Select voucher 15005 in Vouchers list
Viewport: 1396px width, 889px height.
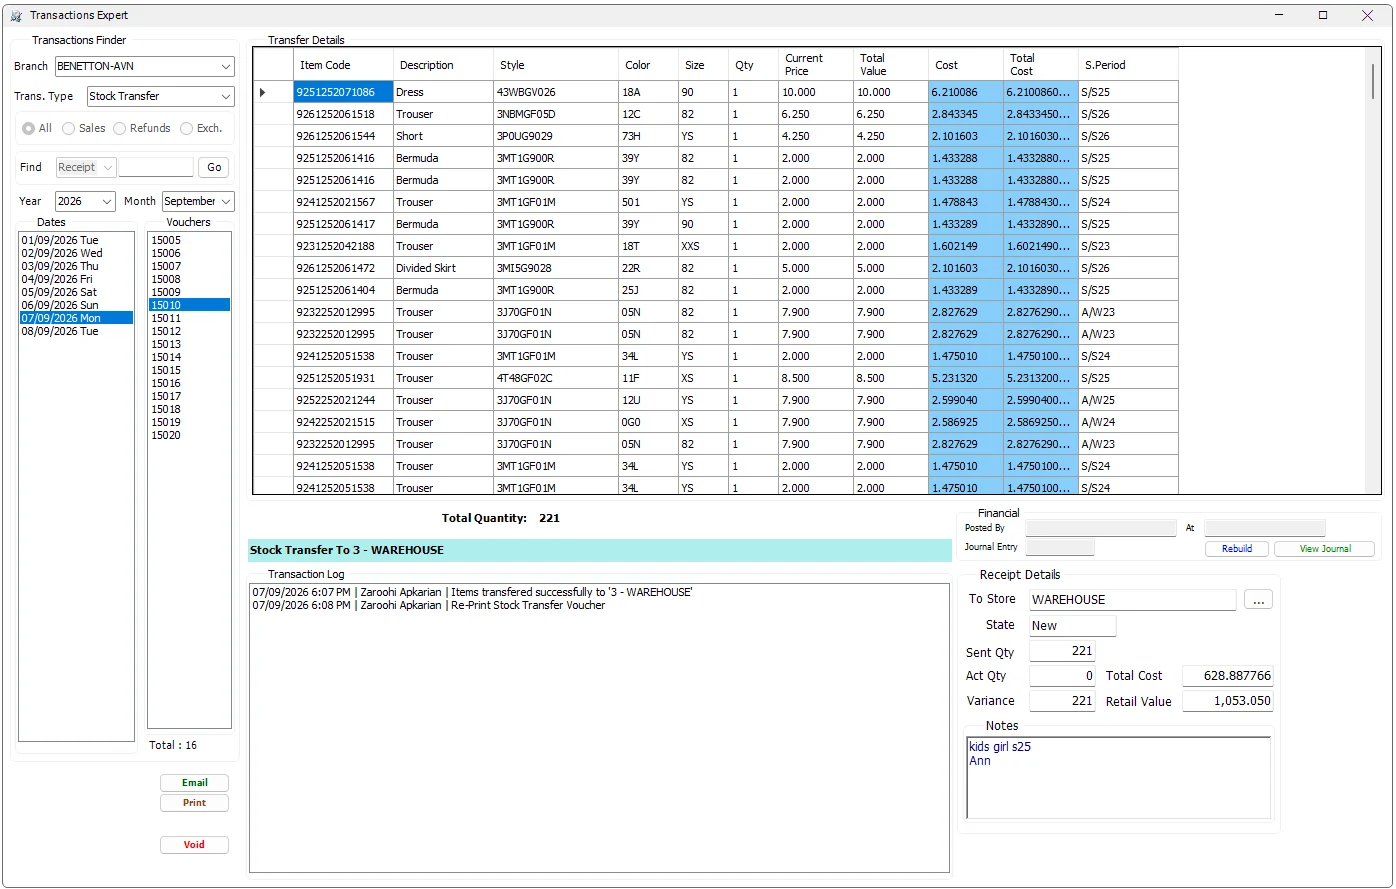click(189, 240)
